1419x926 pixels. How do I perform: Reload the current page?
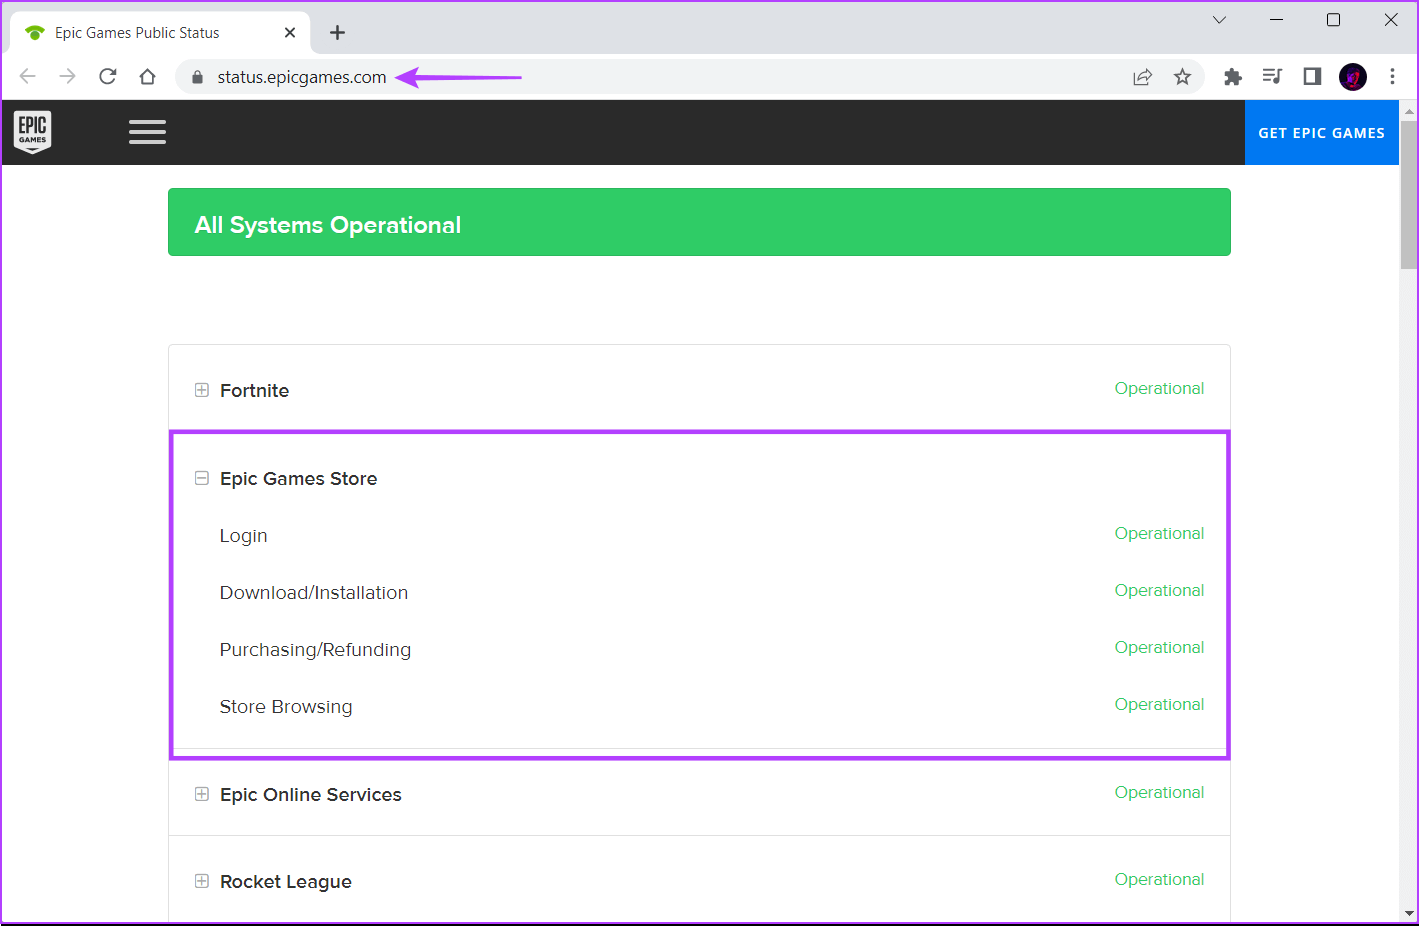108,77
